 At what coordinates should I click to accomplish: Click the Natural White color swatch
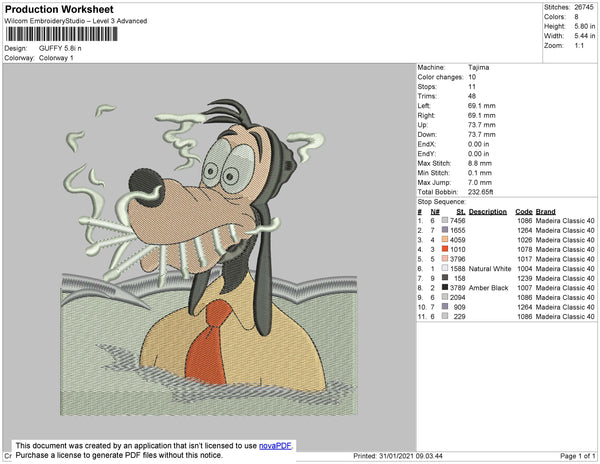445,268
